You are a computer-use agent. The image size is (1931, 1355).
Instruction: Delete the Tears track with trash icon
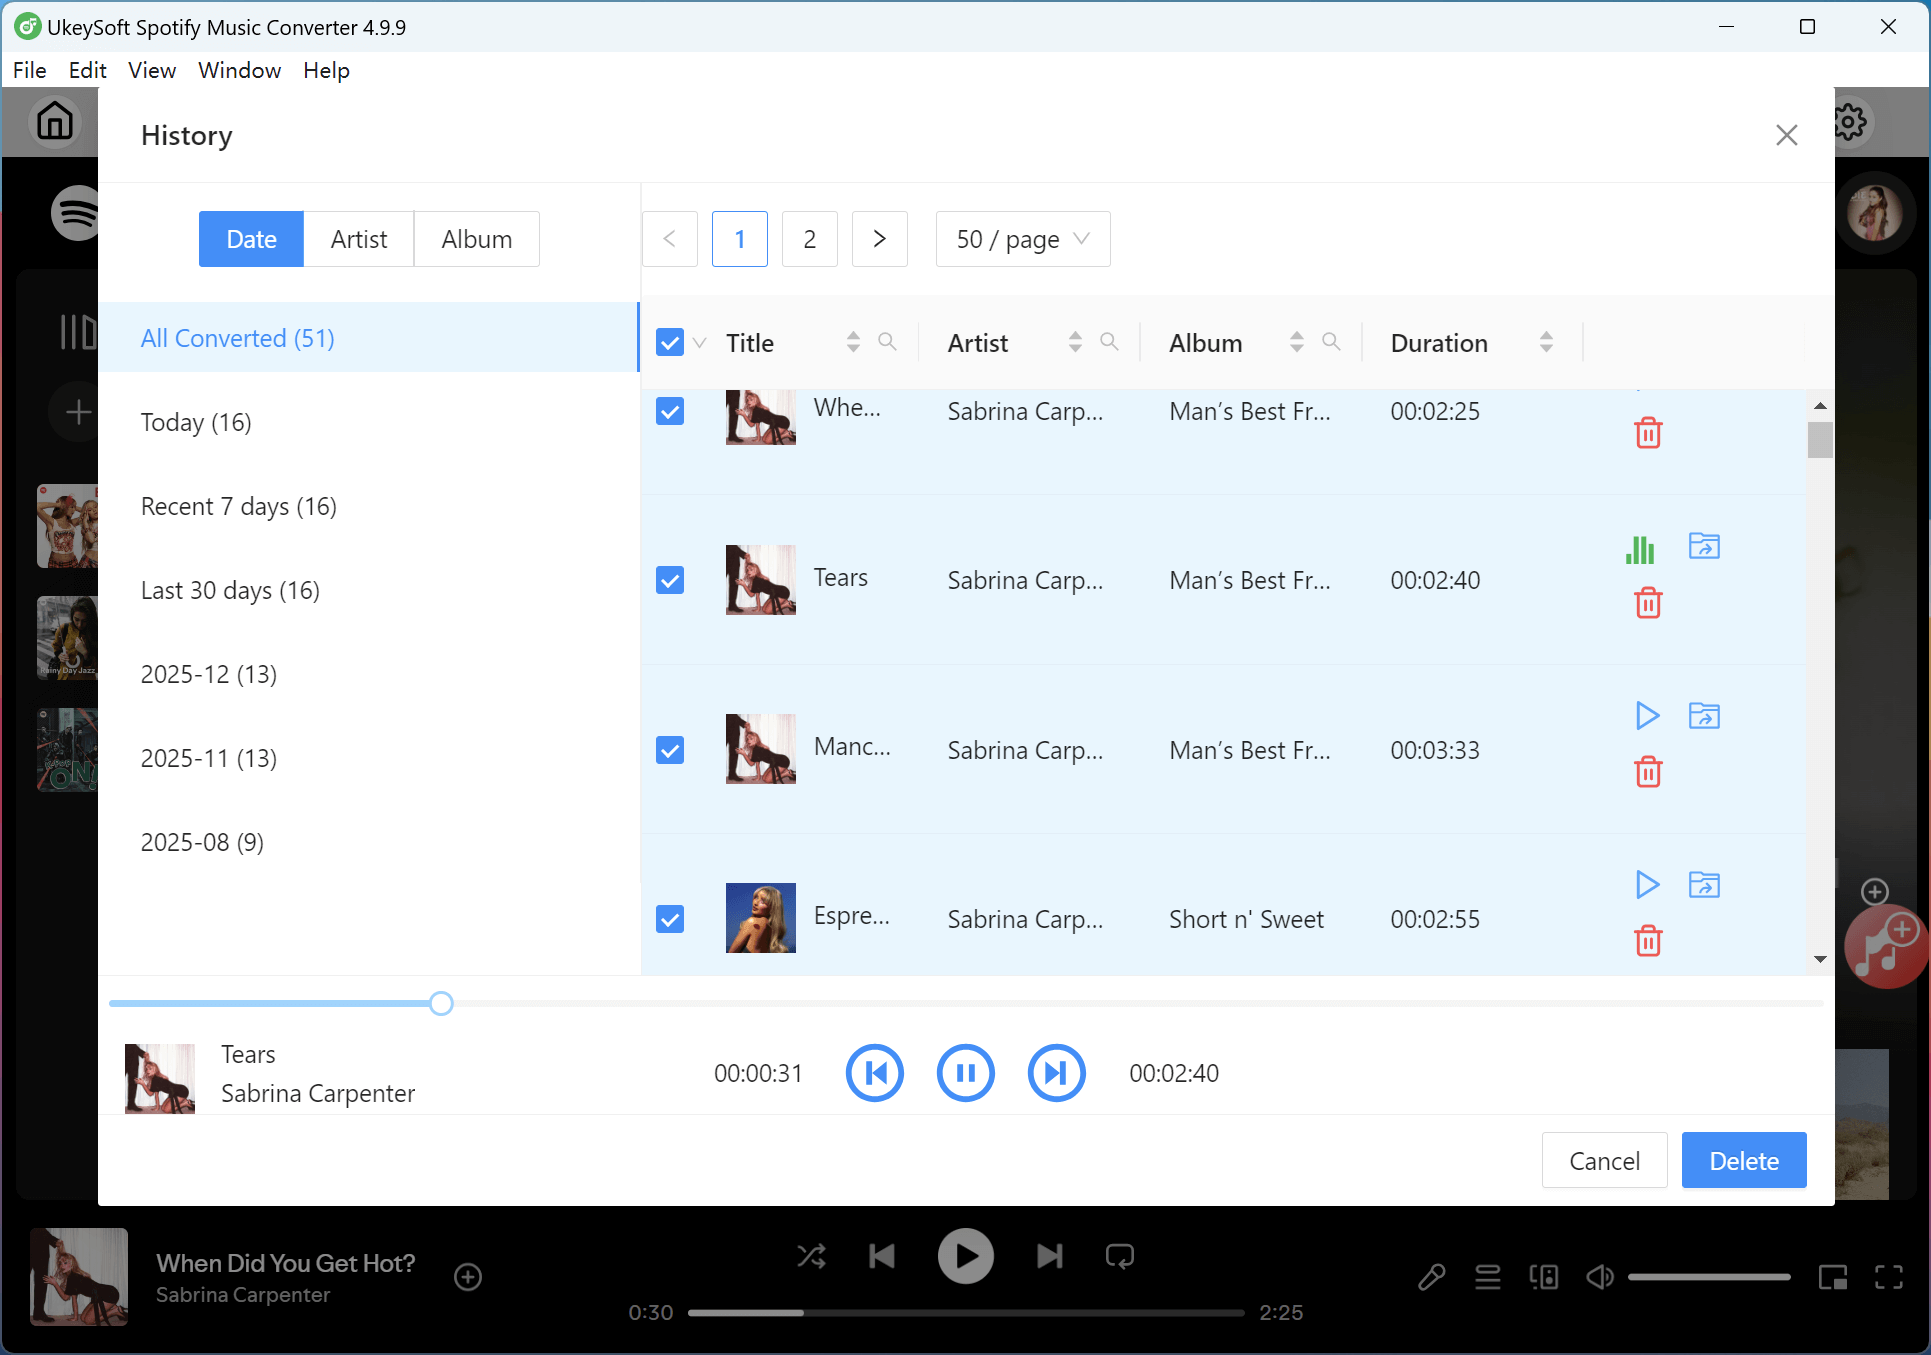(x=1648, y=603)
